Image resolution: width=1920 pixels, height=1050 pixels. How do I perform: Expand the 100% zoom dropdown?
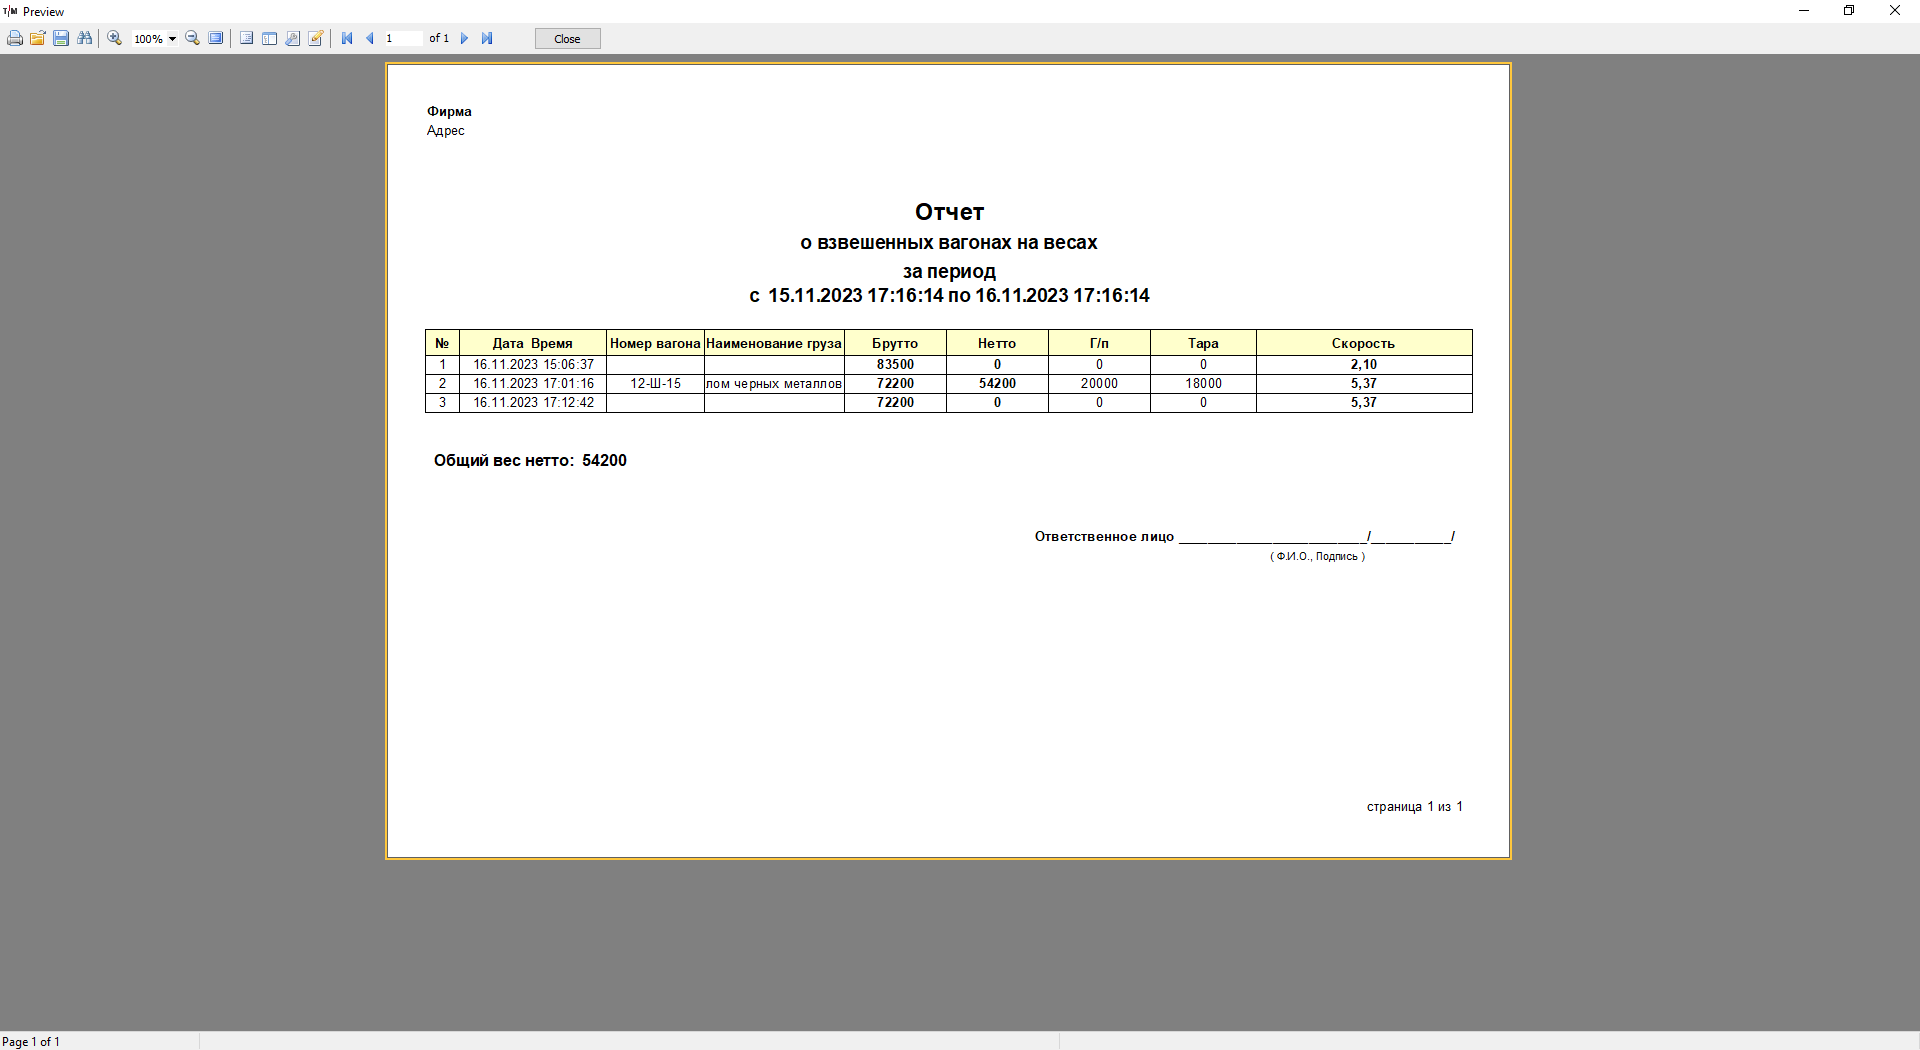tap(172, 39)
